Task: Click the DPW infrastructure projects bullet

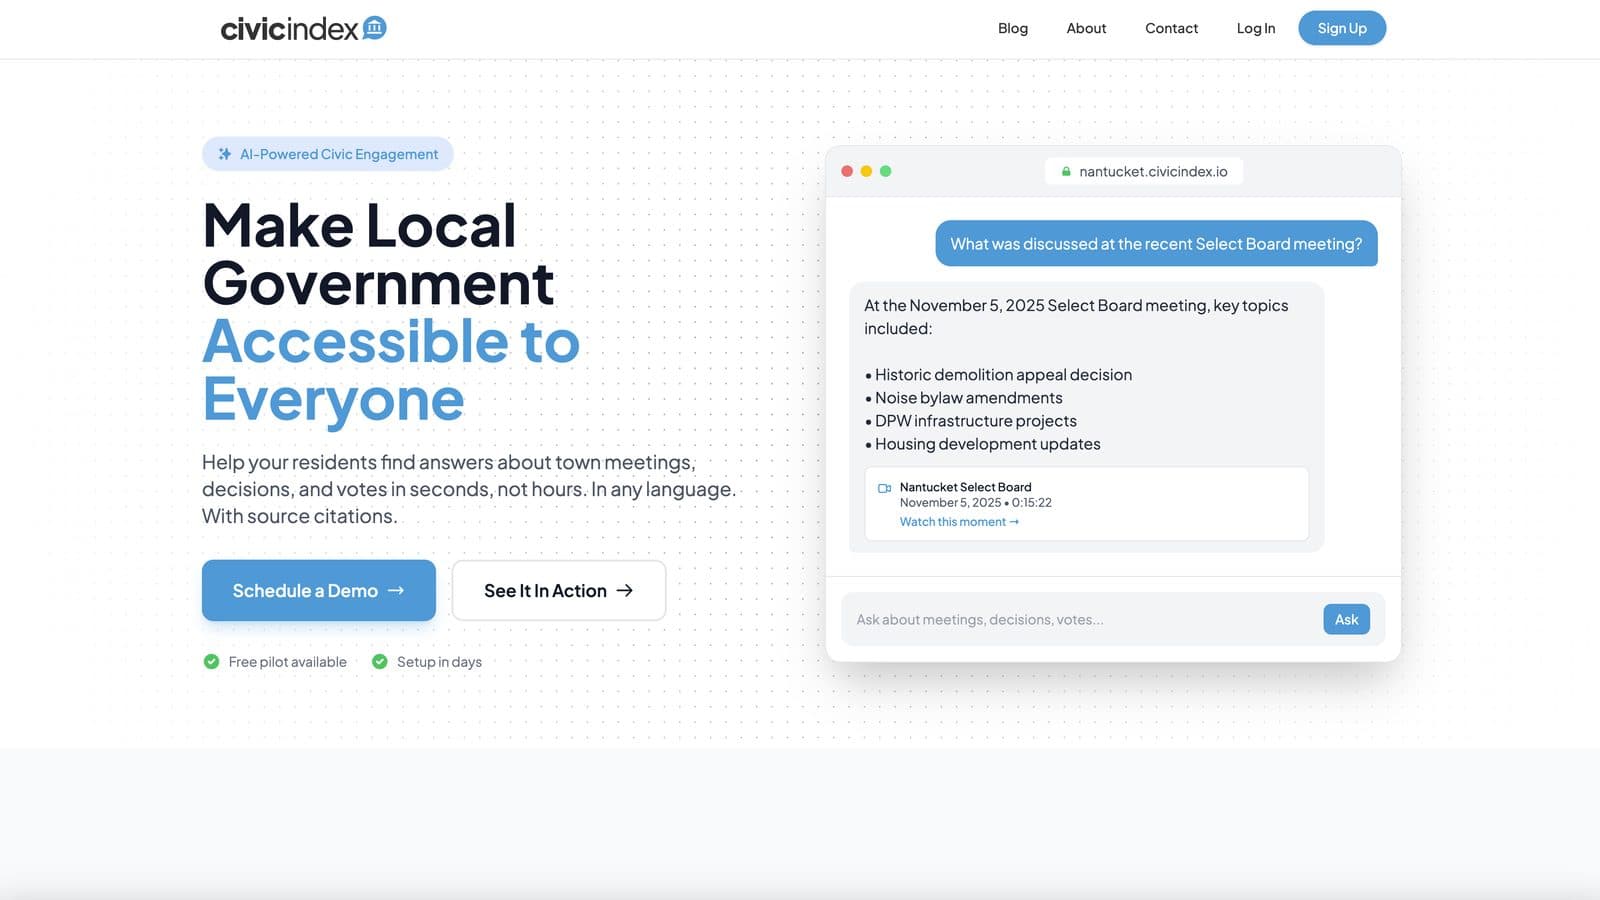Action: tap(970, 420)
